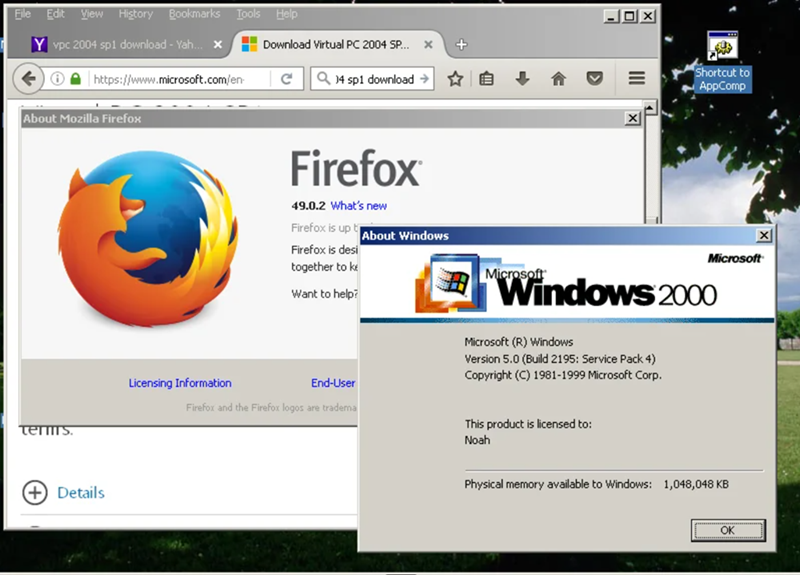
Task: Click search magnifier icon in search box
Action: 323,79
